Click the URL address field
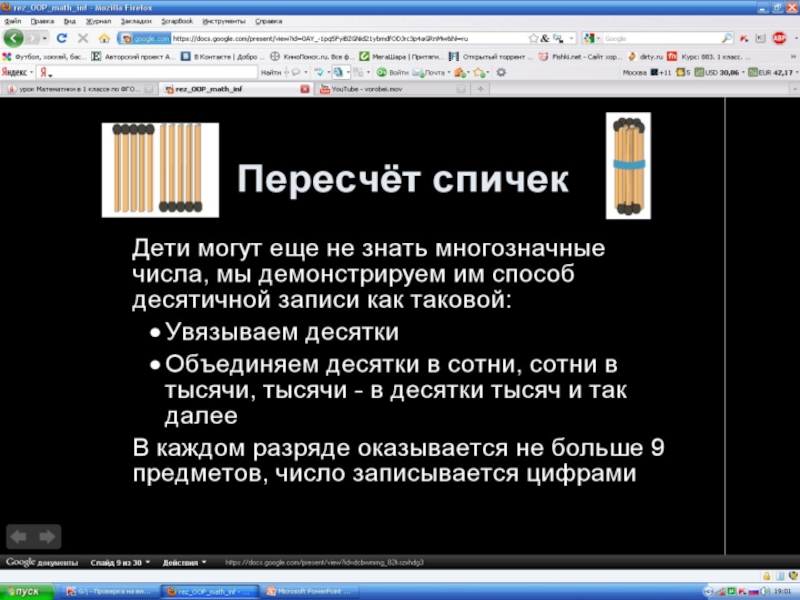Image resolution: width=800 pixels, height=600 pixels. pyautogui.click(x=349, y=38)
